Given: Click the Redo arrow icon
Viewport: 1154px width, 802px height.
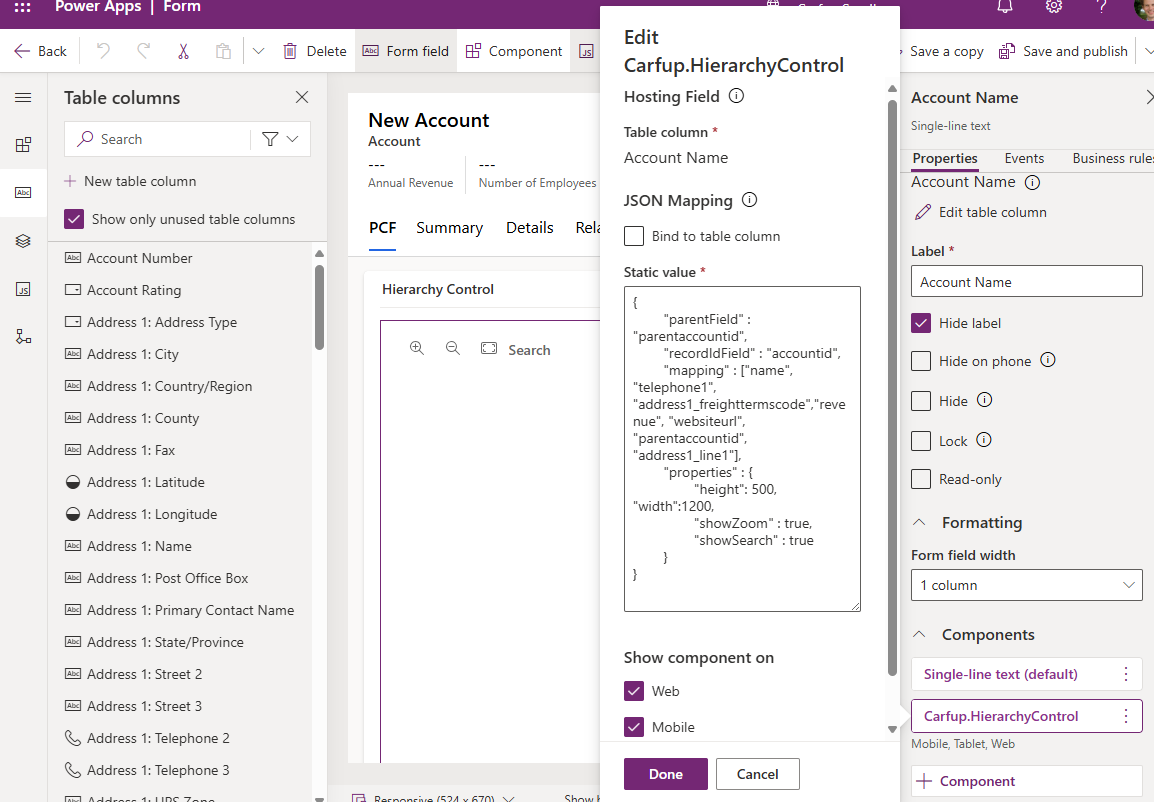Looking at the screenshot, I should (144, 51).
